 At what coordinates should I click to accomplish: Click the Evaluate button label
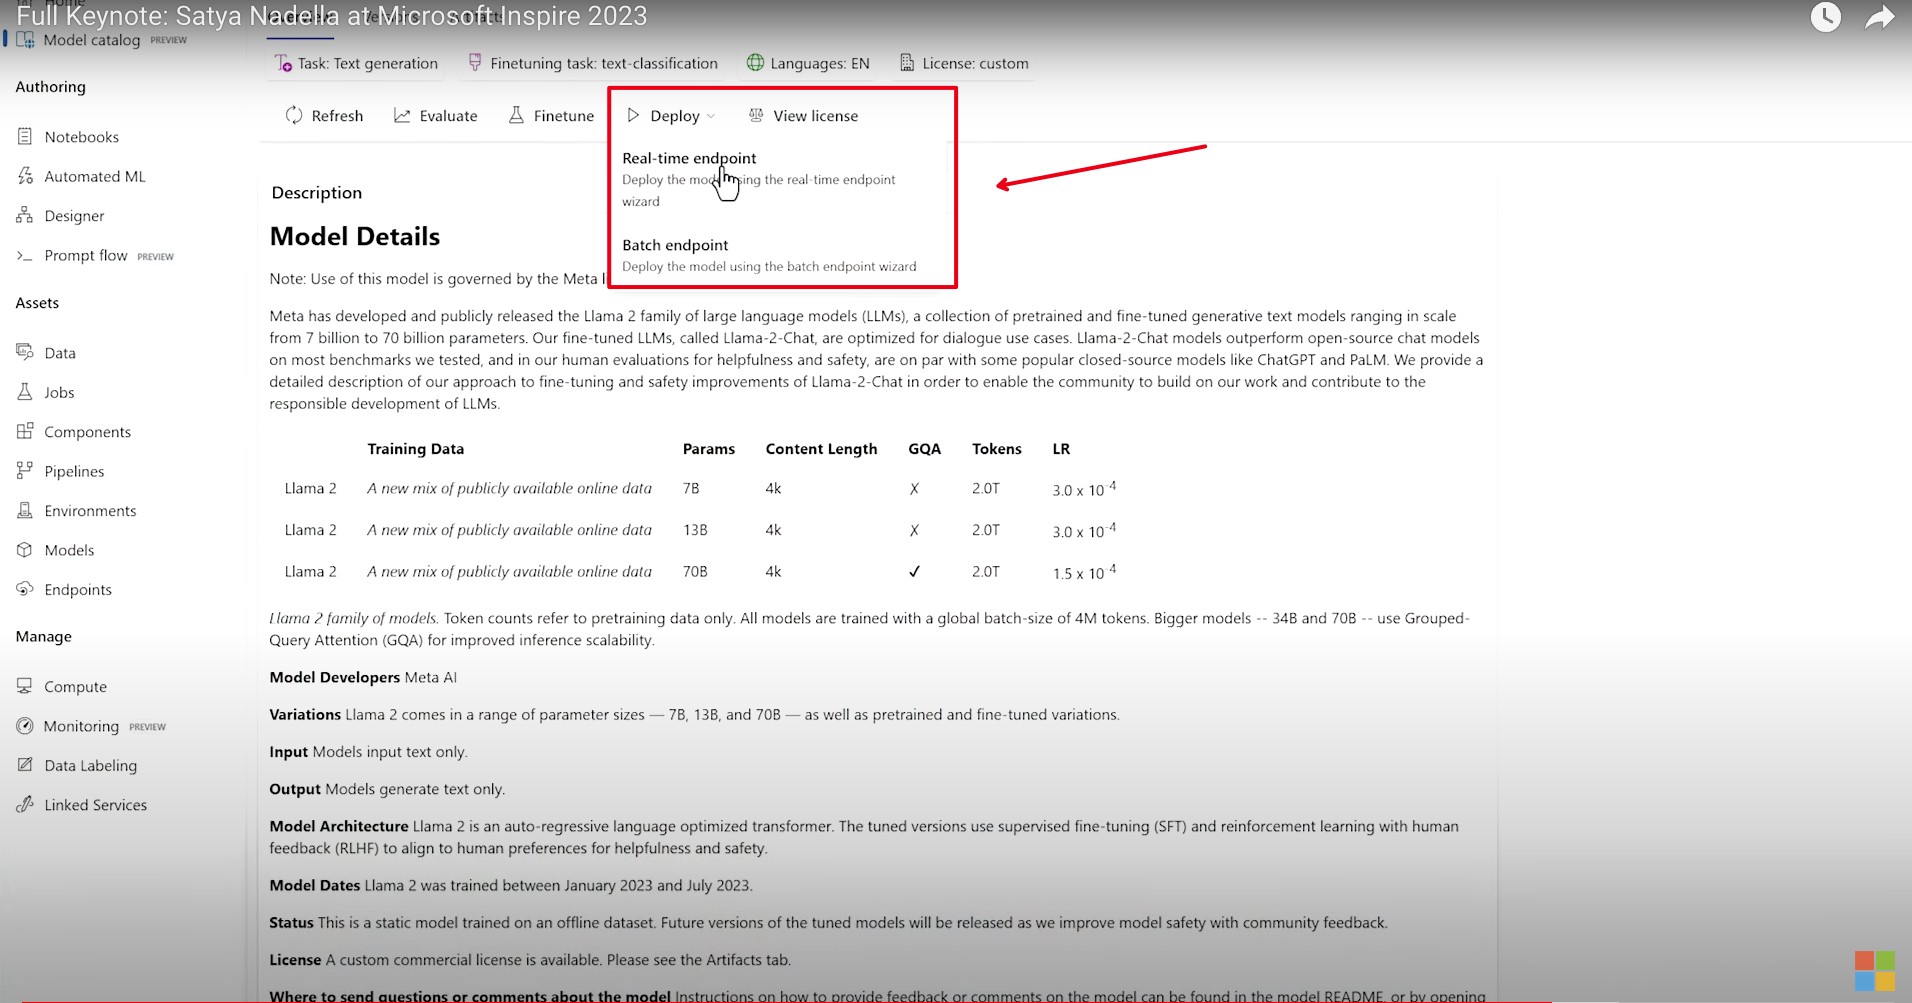point(448,116)
